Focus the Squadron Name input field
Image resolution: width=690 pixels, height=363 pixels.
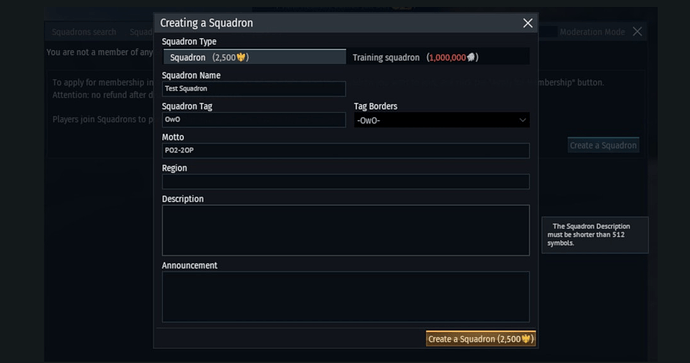[254, 89]
